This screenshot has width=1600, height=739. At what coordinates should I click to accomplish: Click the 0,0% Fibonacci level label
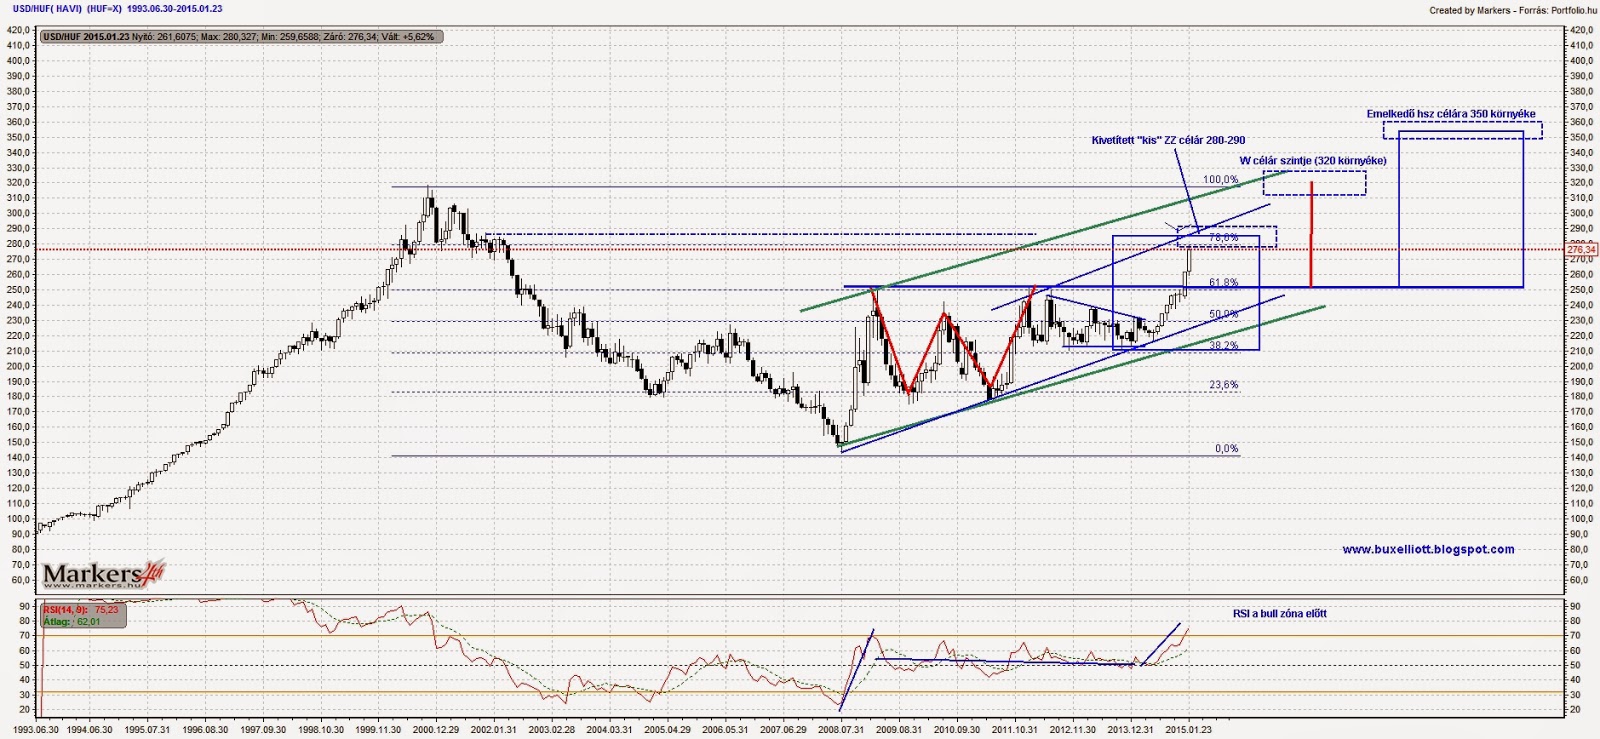(x=1227, y=449)
